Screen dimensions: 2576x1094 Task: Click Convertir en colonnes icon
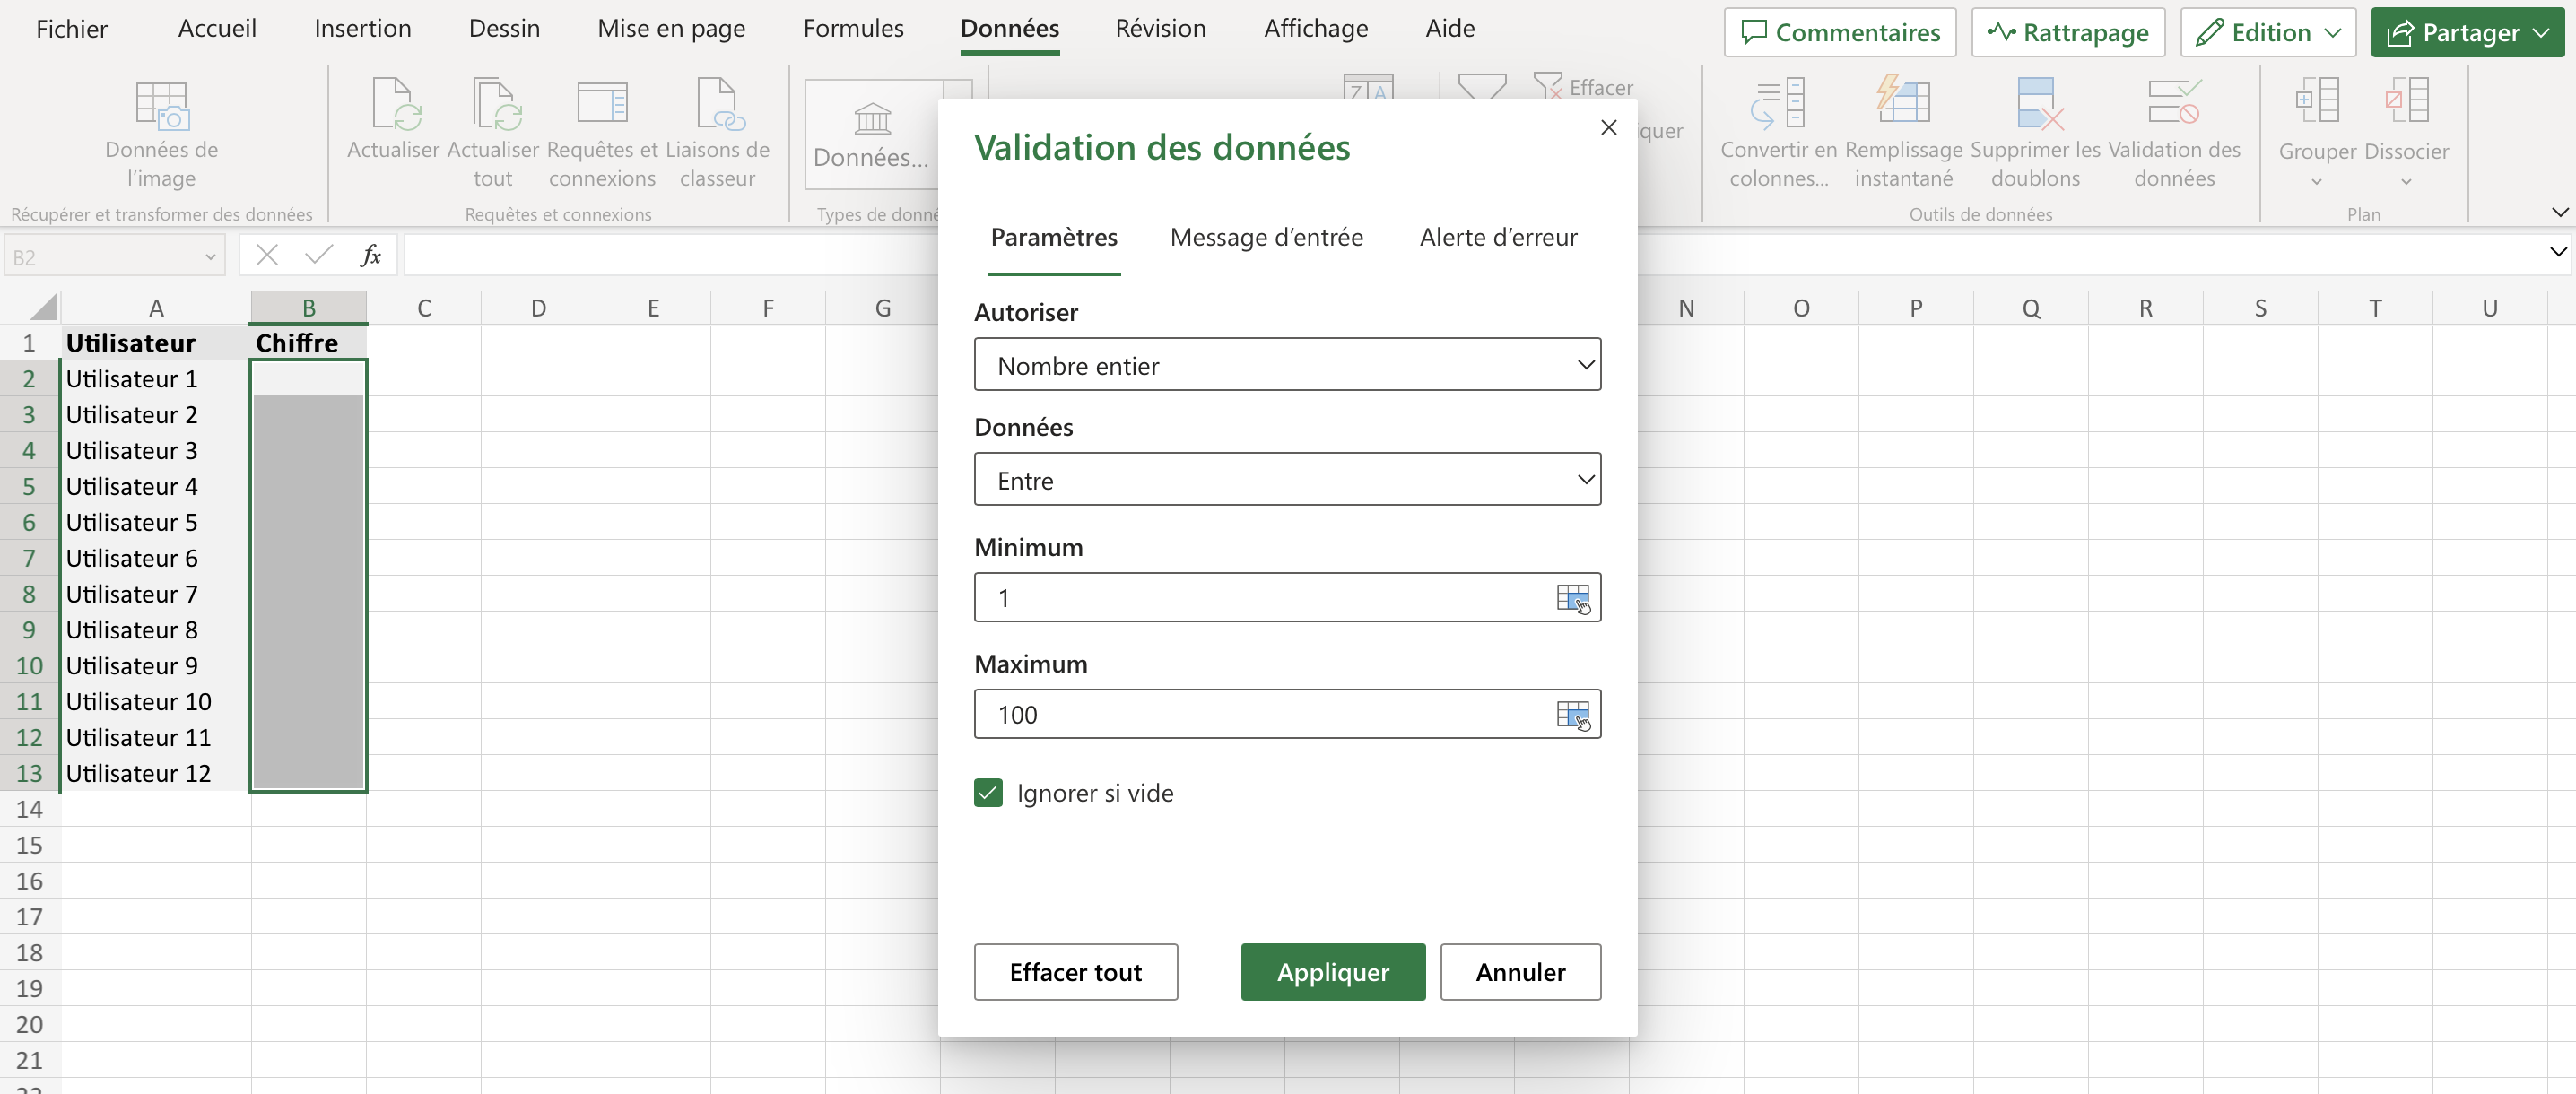(x=1778, y=104)
